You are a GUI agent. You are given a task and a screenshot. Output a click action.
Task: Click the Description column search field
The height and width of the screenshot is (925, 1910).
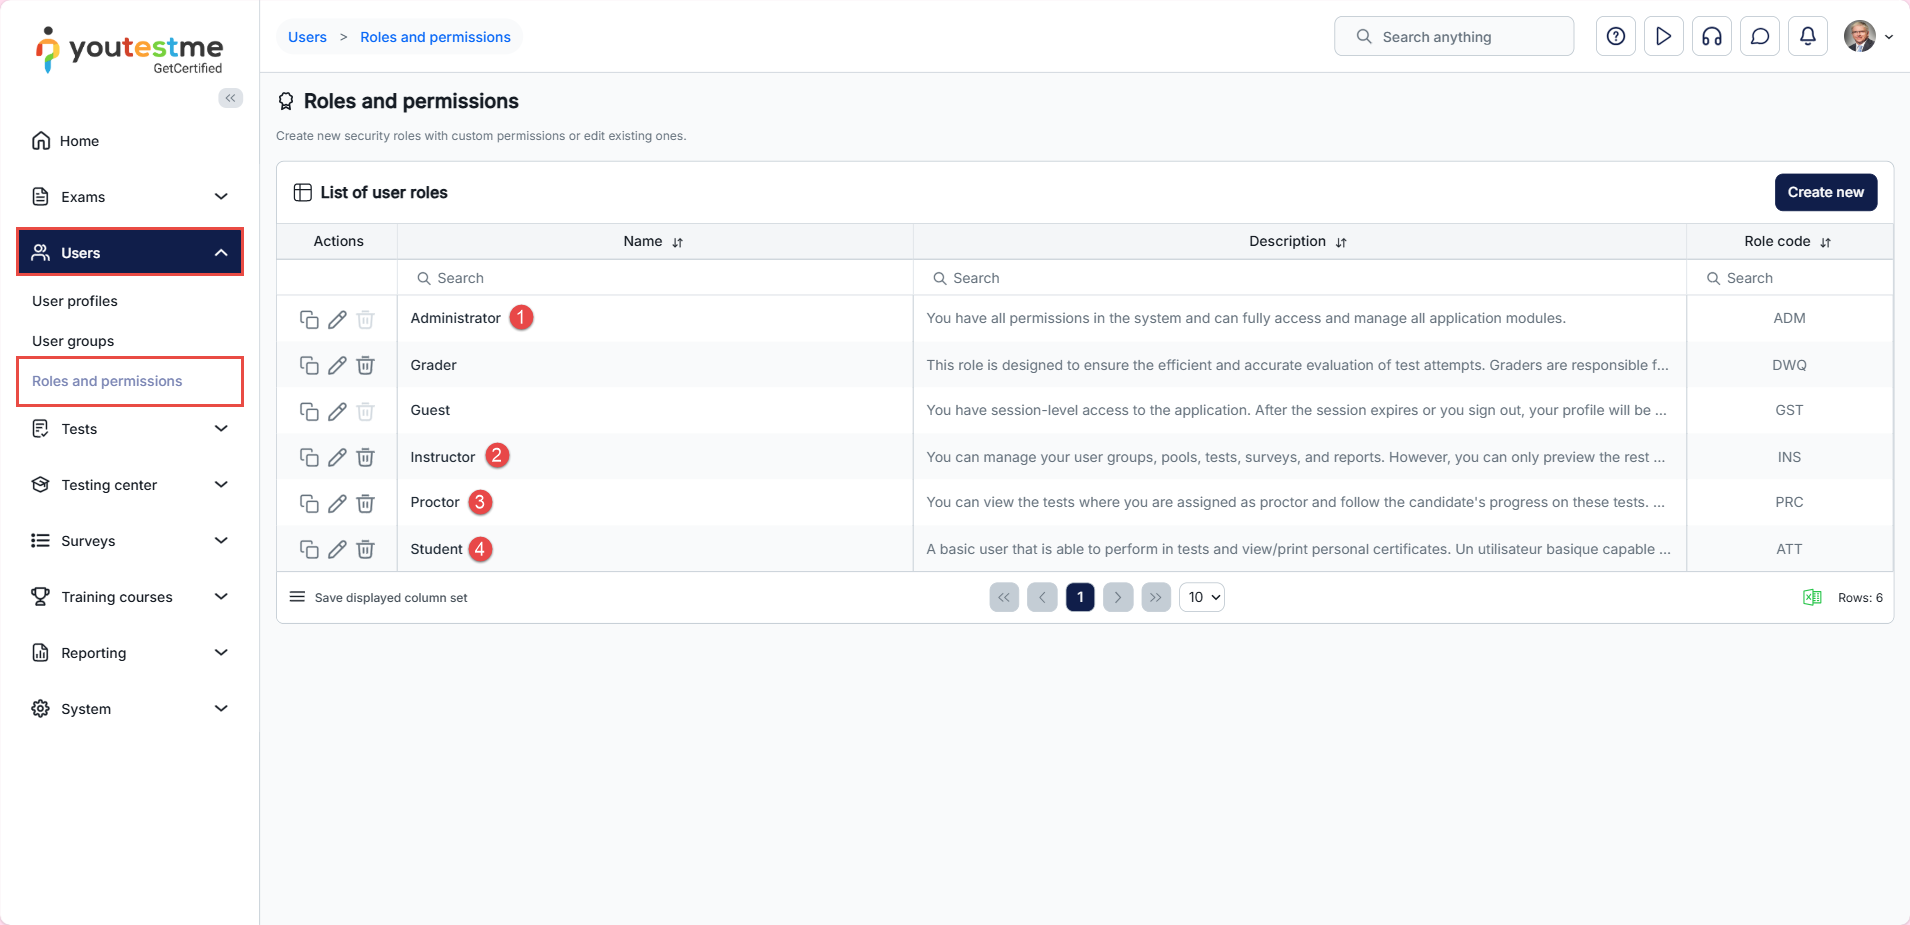(x=1300, y=278)
